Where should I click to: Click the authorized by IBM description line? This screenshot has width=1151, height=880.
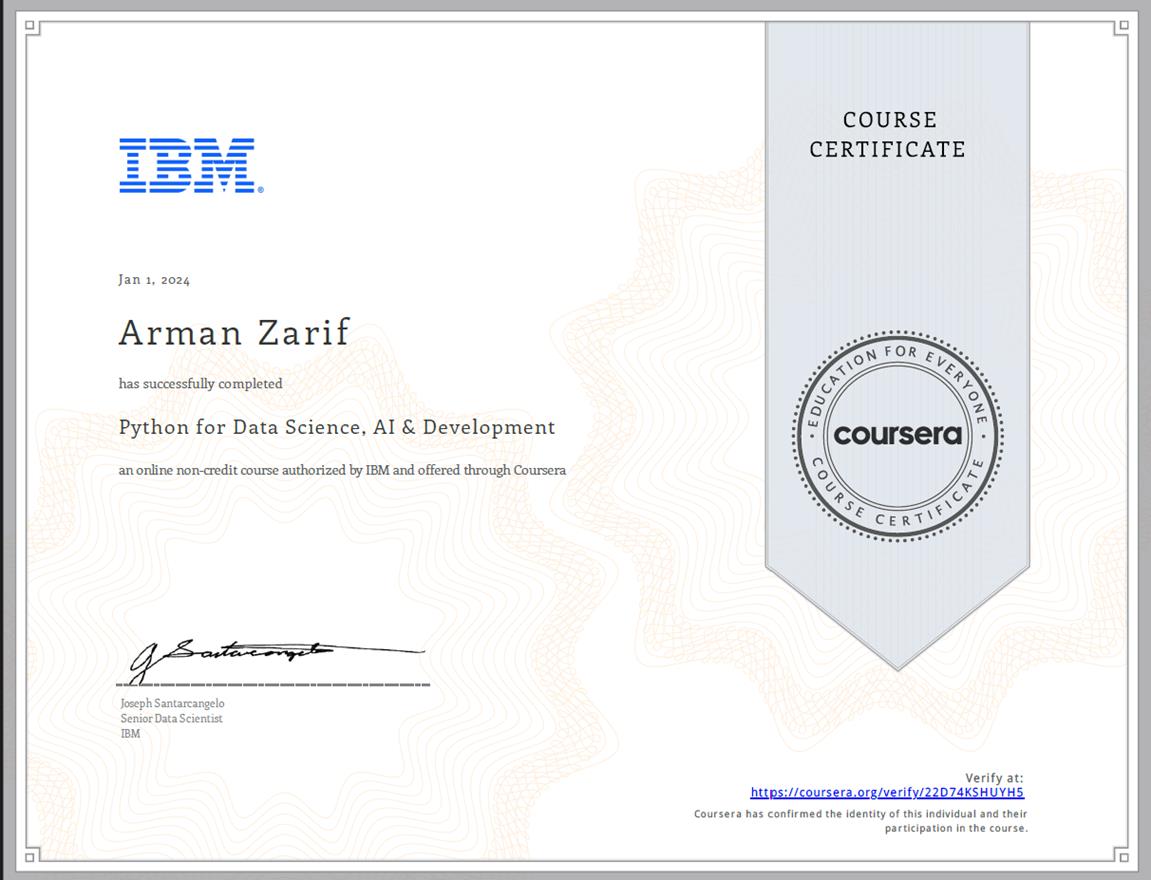(341, 468)
